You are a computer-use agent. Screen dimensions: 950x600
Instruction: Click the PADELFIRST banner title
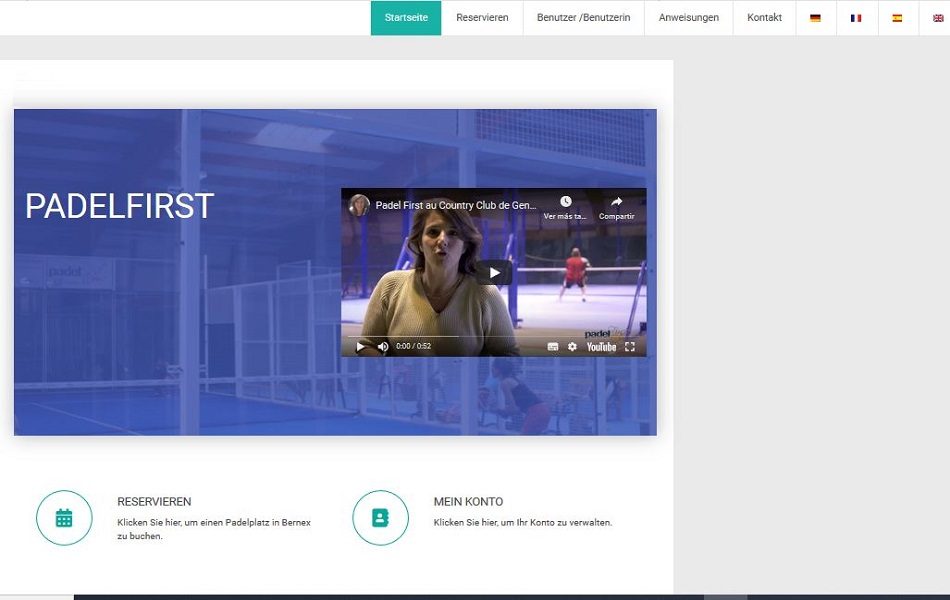[x=119, y=206]
